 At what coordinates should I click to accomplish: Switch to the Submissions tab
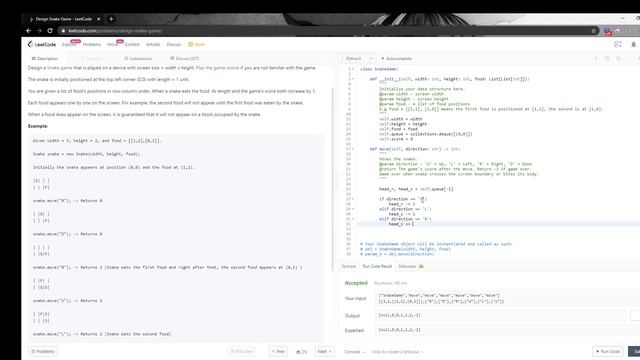(138, 59)
